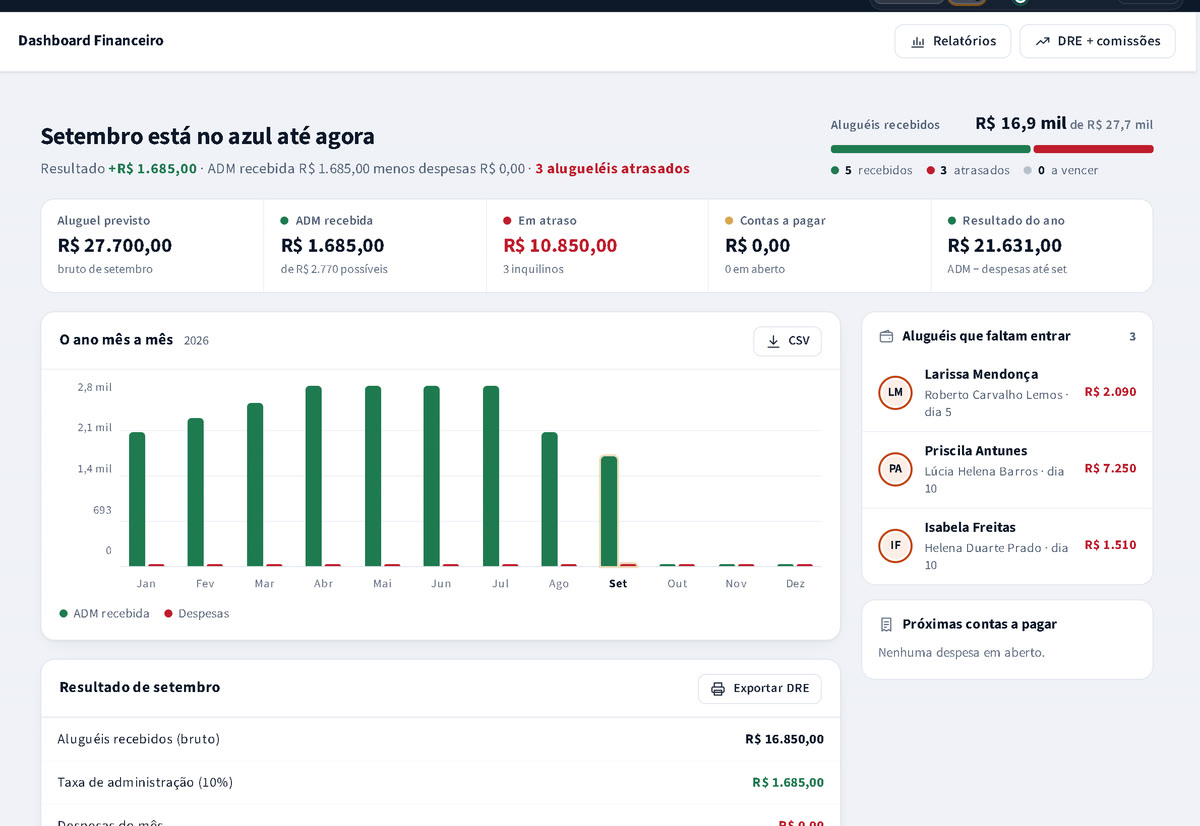Click 'Taxa de administração (10%)' row label
Image resolution: width=1200 pixels, height=826 pixels.
145,782
